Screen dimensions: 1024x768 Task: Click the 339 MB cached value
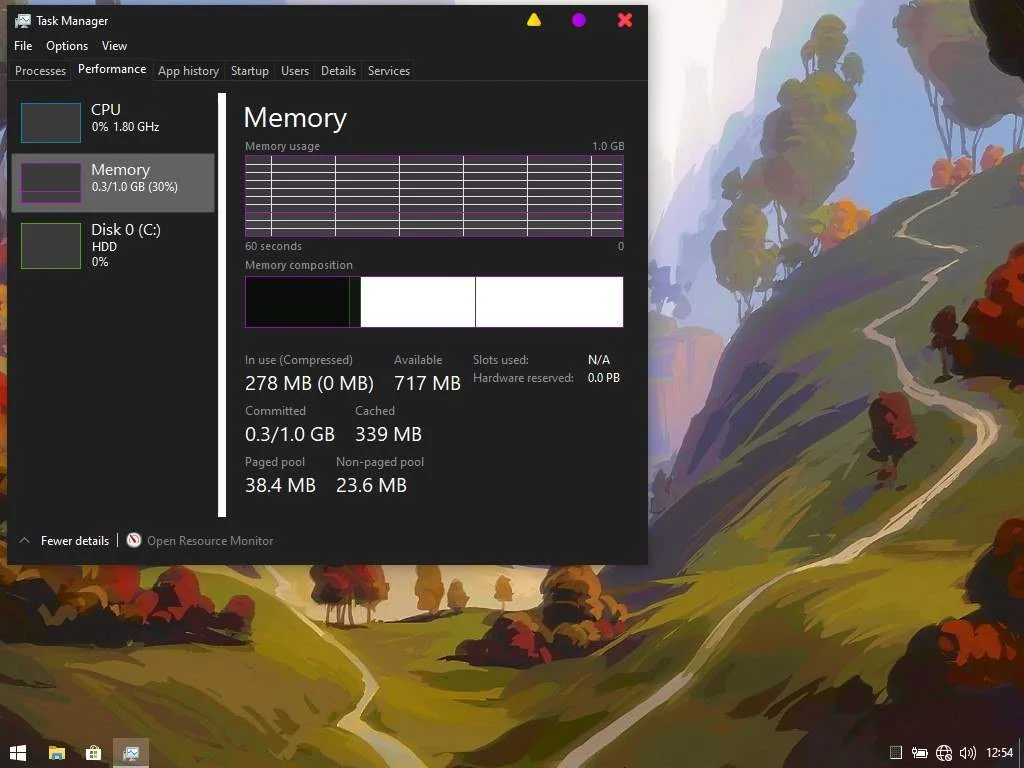[x=388, y=434]
